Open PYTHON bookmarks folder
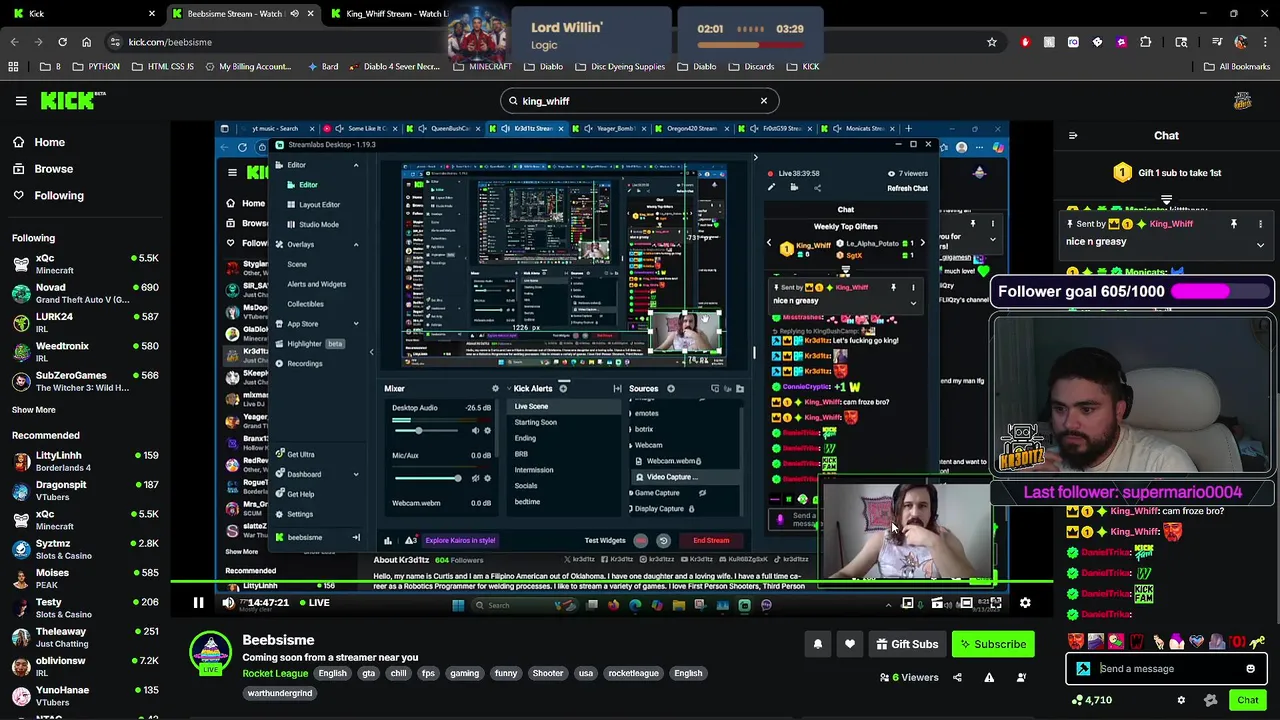This screenshot has width=1280, height=720. coord(96,67)
